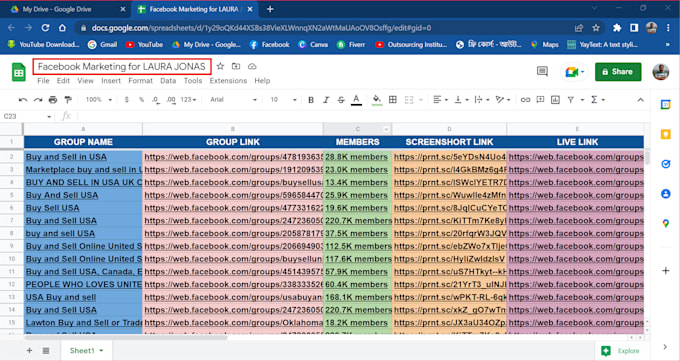This screenshot has width=680, height=361.
Task: Click the Insert comment icon
Action: tap(540, 100)
